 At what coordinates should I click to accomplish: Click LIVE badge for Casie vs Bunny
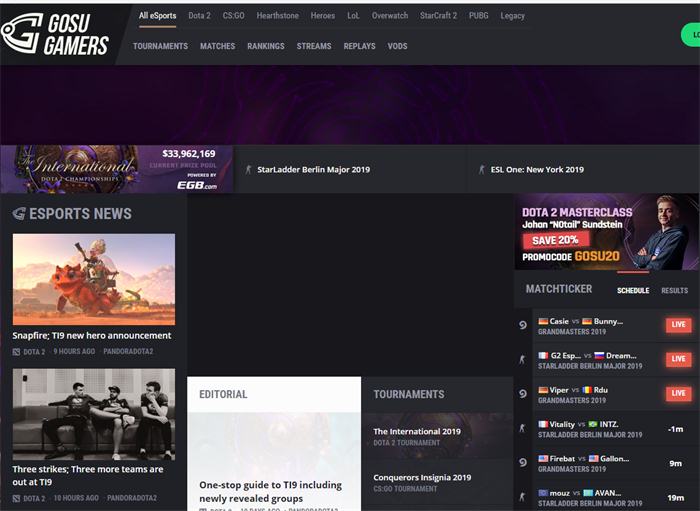point(679,325)
